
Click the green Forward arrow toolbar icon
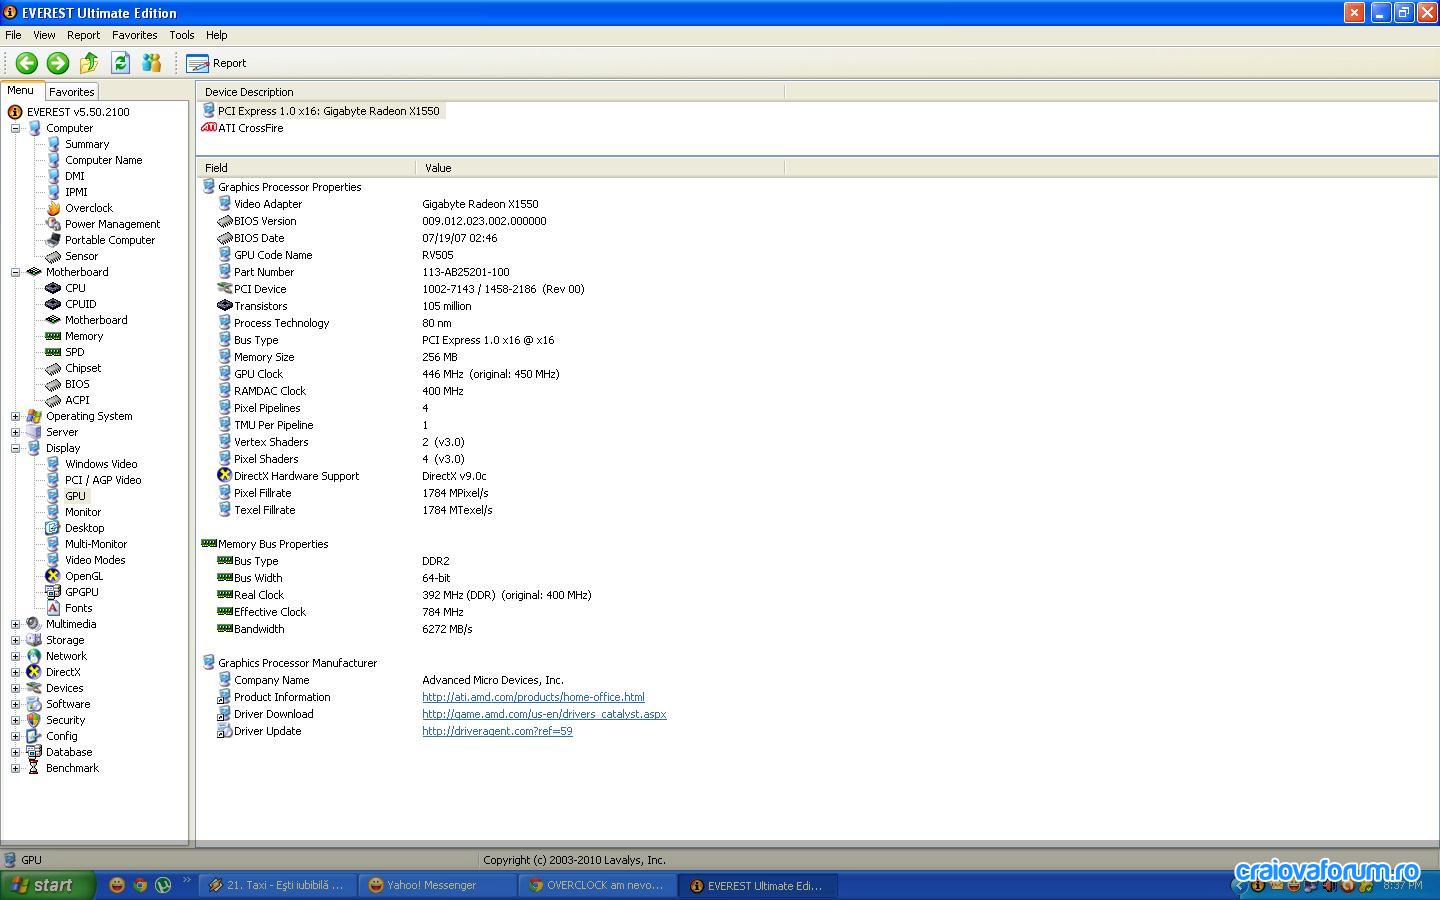[x=58, y=63]
